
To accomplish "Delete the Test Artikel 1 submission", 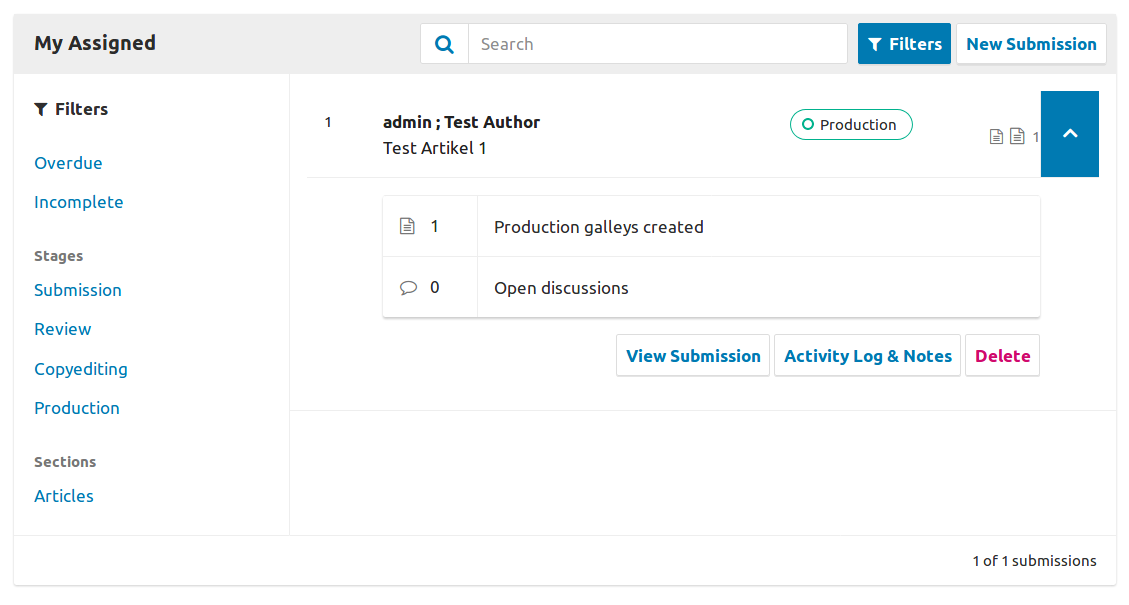I will [1002, 356].
